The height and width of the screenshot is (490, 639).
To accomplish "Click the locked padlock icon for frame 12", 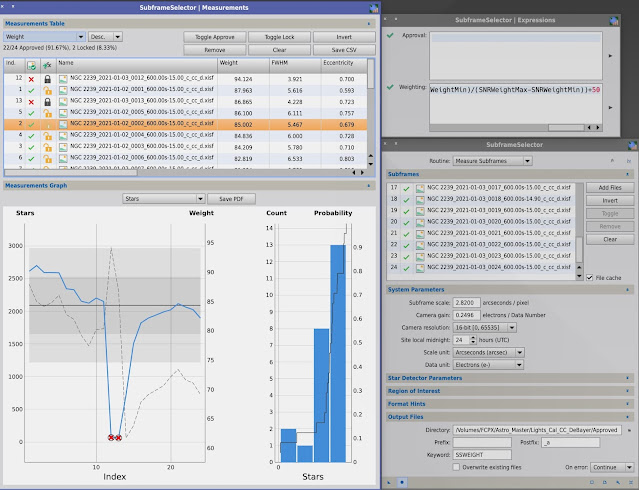I will [48, 79].
